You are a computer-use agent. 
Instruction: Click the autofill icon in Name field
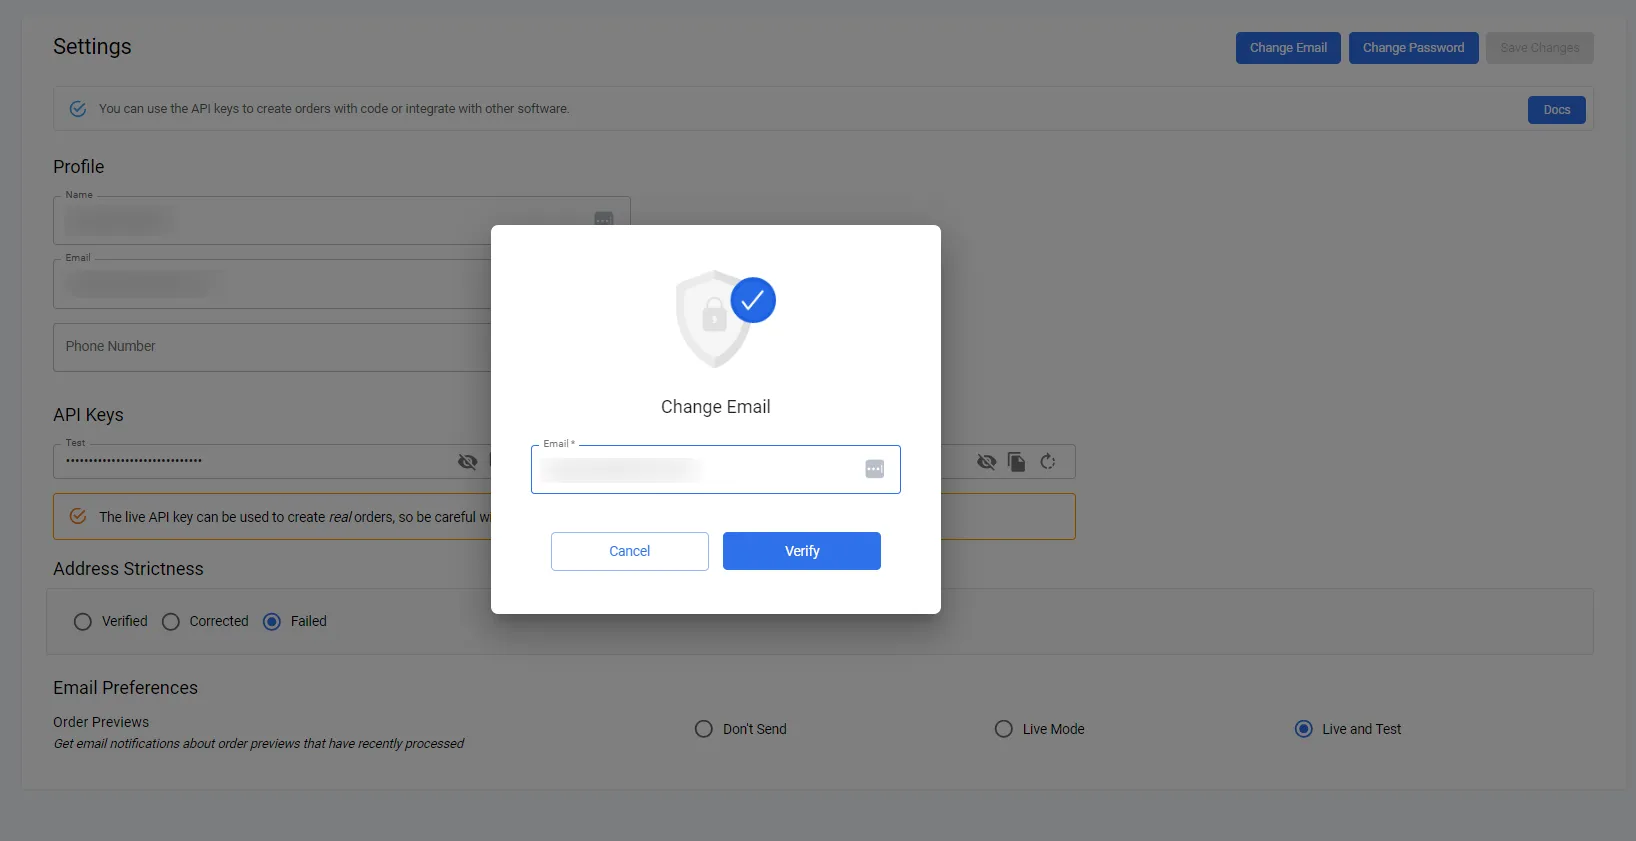pyautogui.click(x=604, y=218)
